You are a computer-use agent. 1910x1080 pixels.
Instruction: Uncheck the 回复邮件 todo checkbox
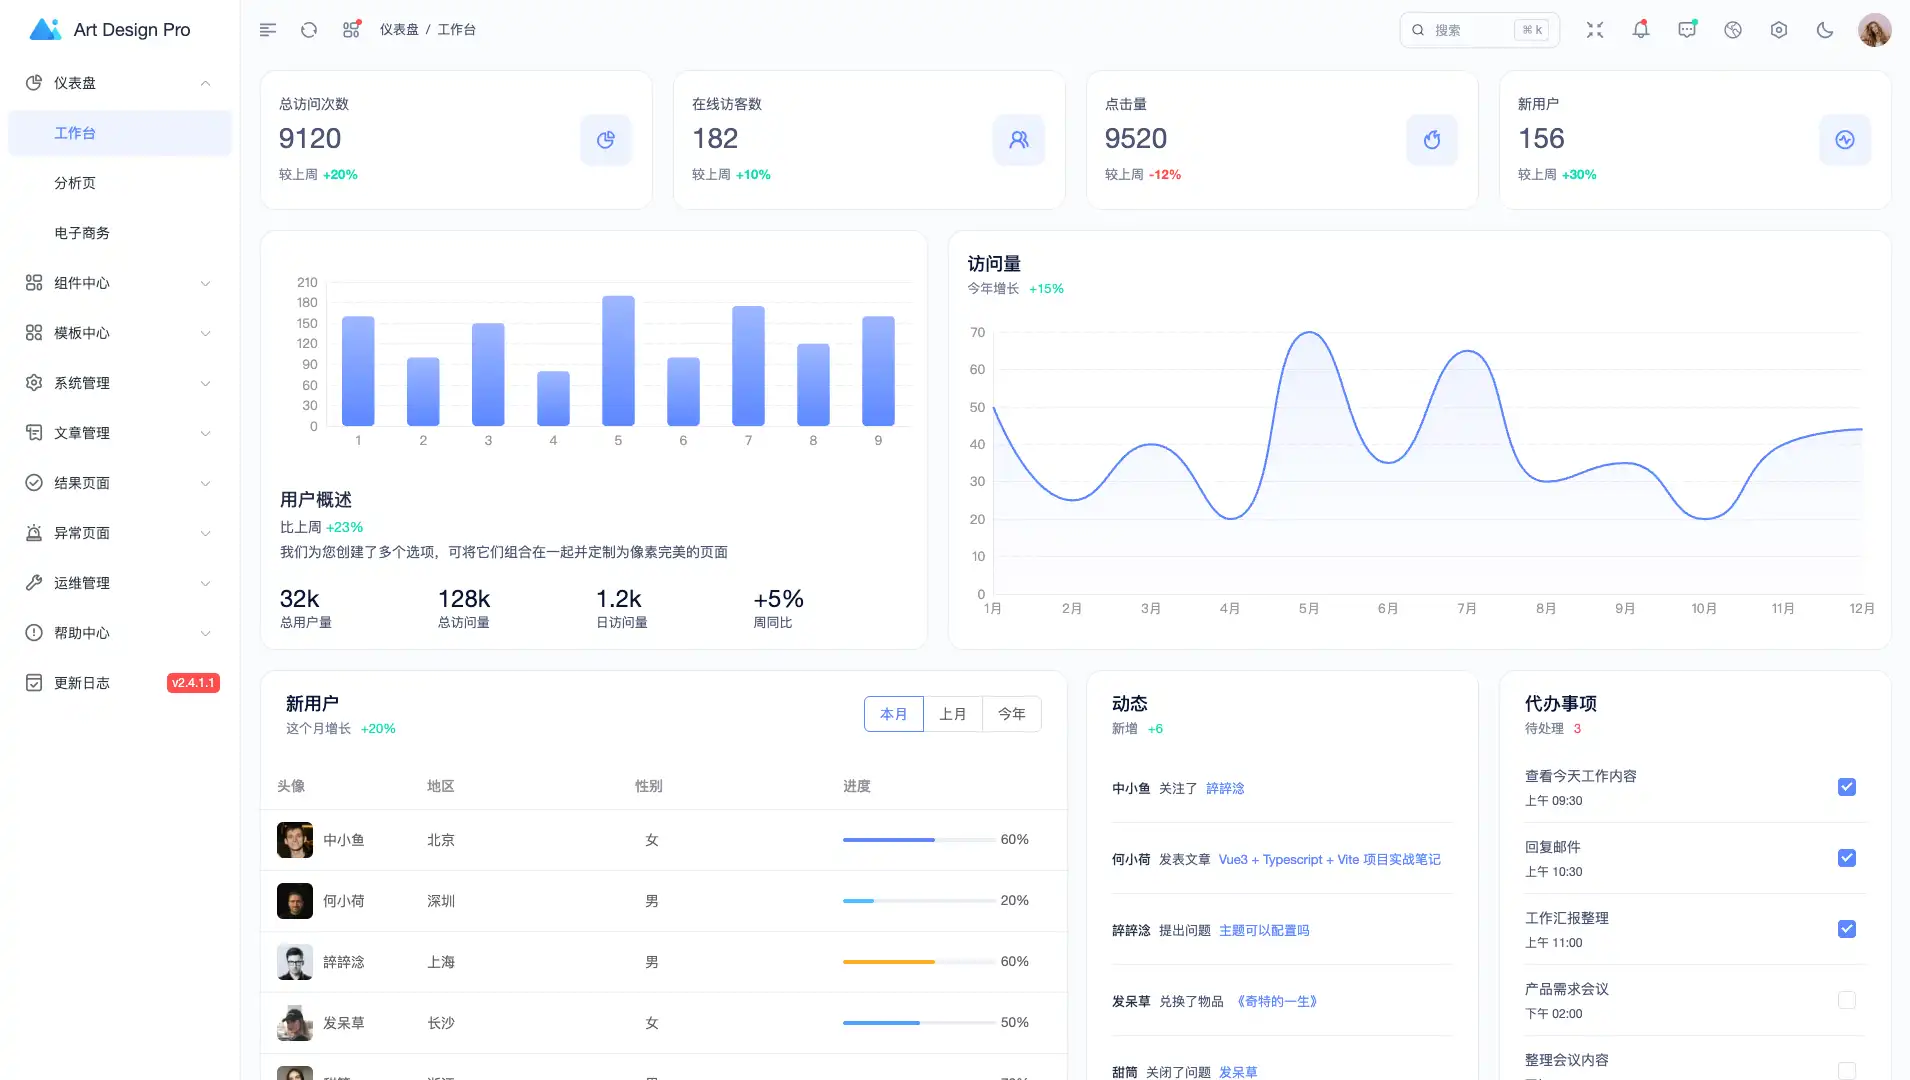click(1847, 858)
